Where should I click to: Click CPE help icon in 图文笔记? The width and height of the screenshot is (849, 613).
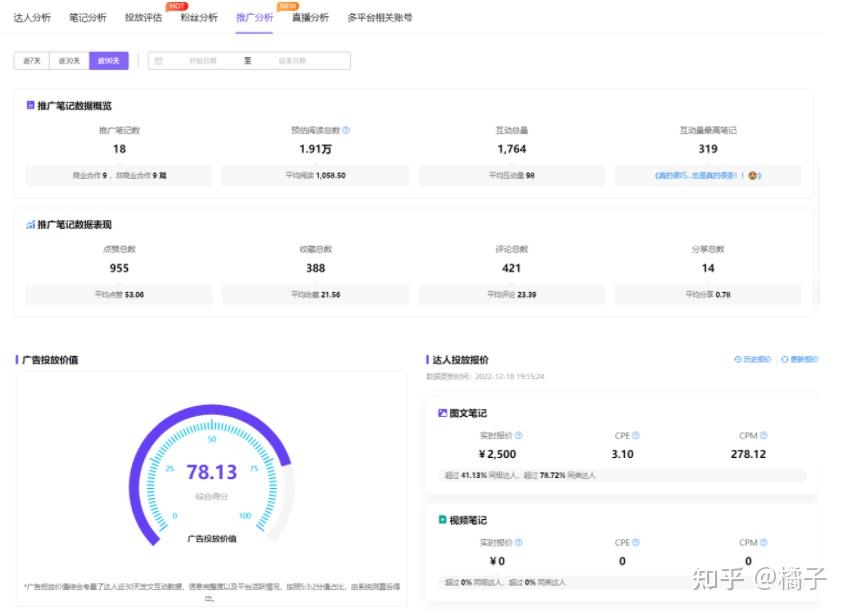click(636, 435)
